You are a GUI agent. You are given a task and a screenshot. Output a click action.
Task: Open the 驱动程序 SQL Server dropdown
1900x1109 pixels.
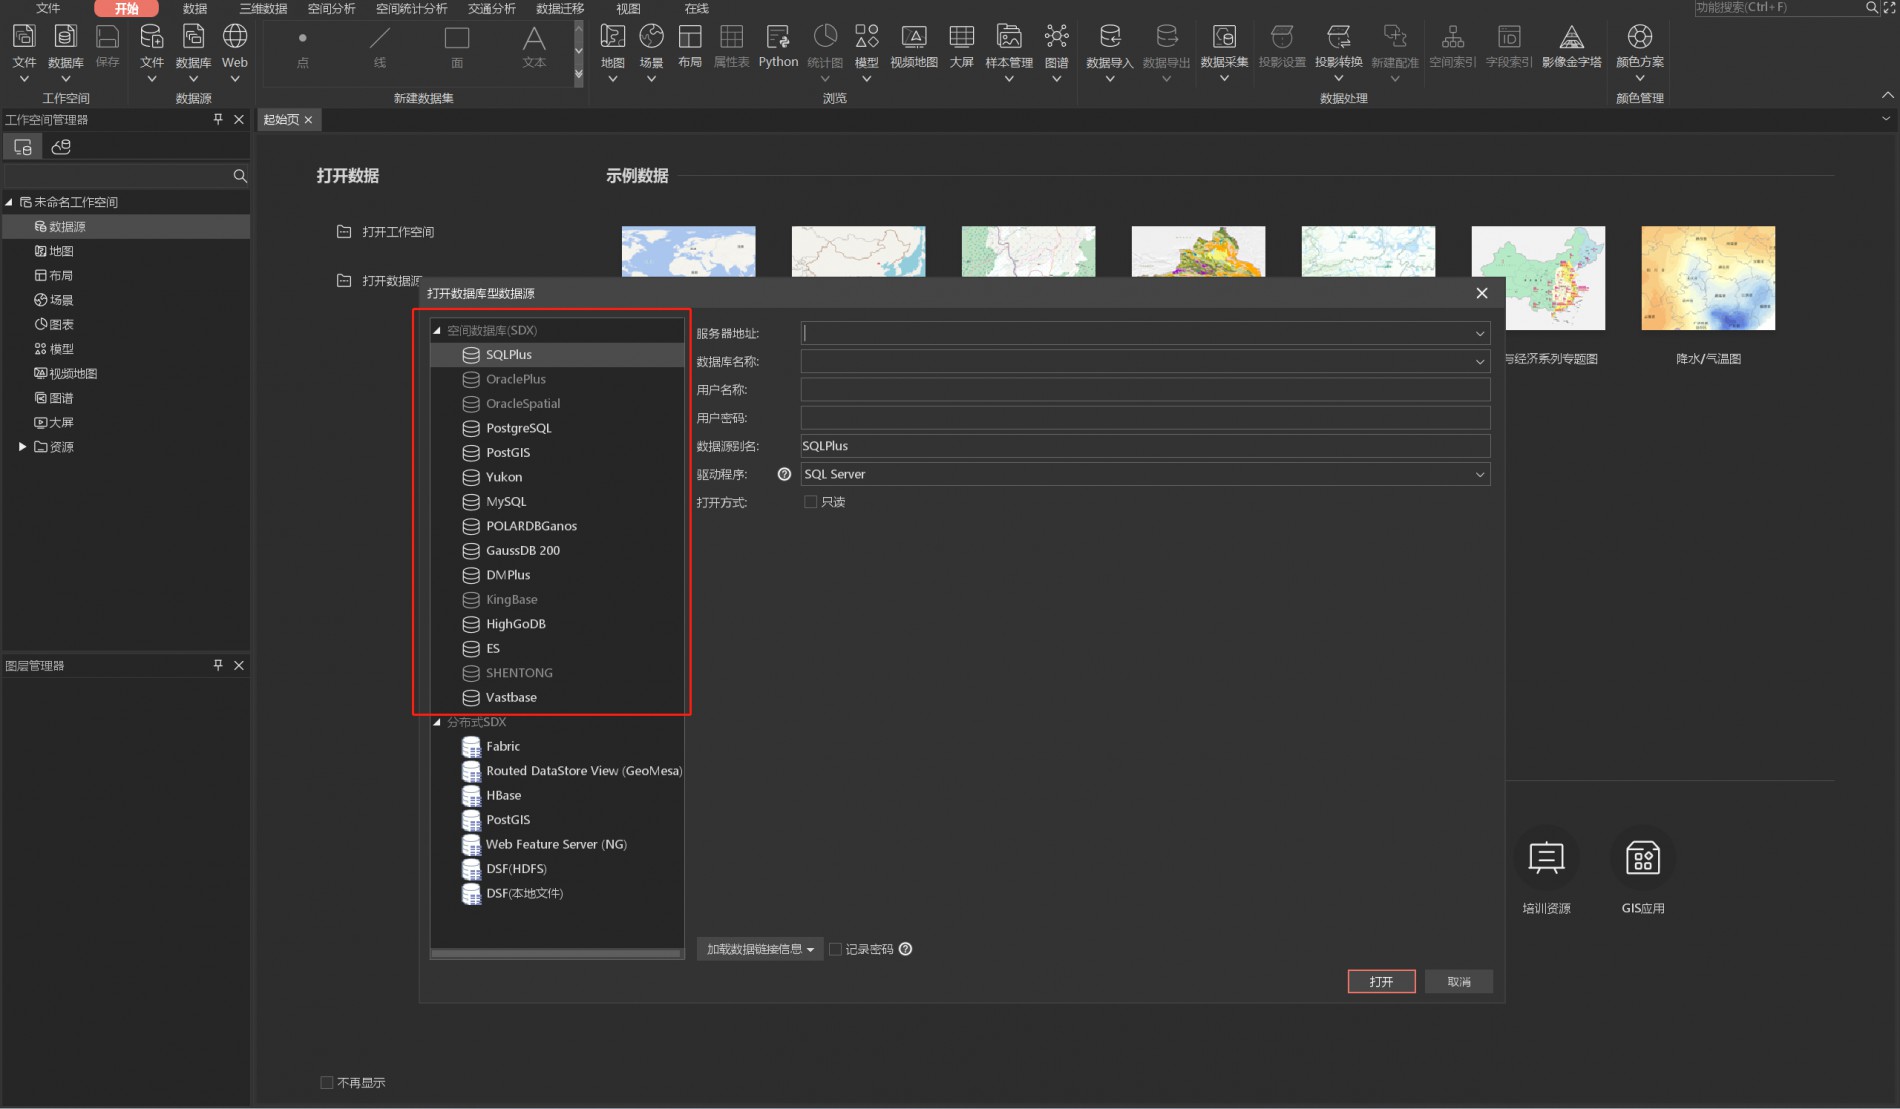(x=1479, y=474)
